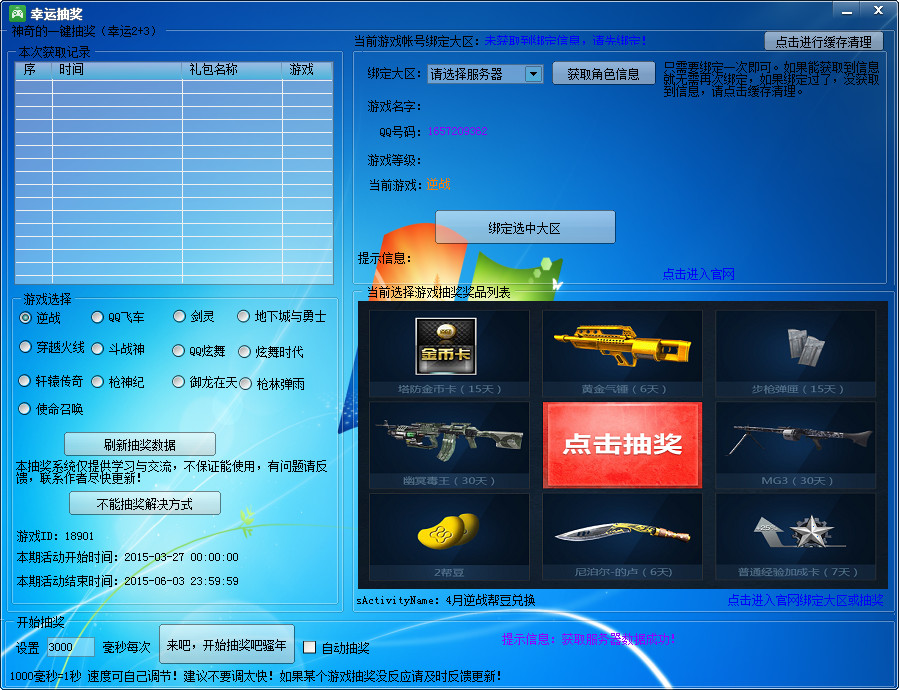Select the 黄金气锤 (6天) golden gun prize
This screenshot has height=690, width=899.
point(622,353)
